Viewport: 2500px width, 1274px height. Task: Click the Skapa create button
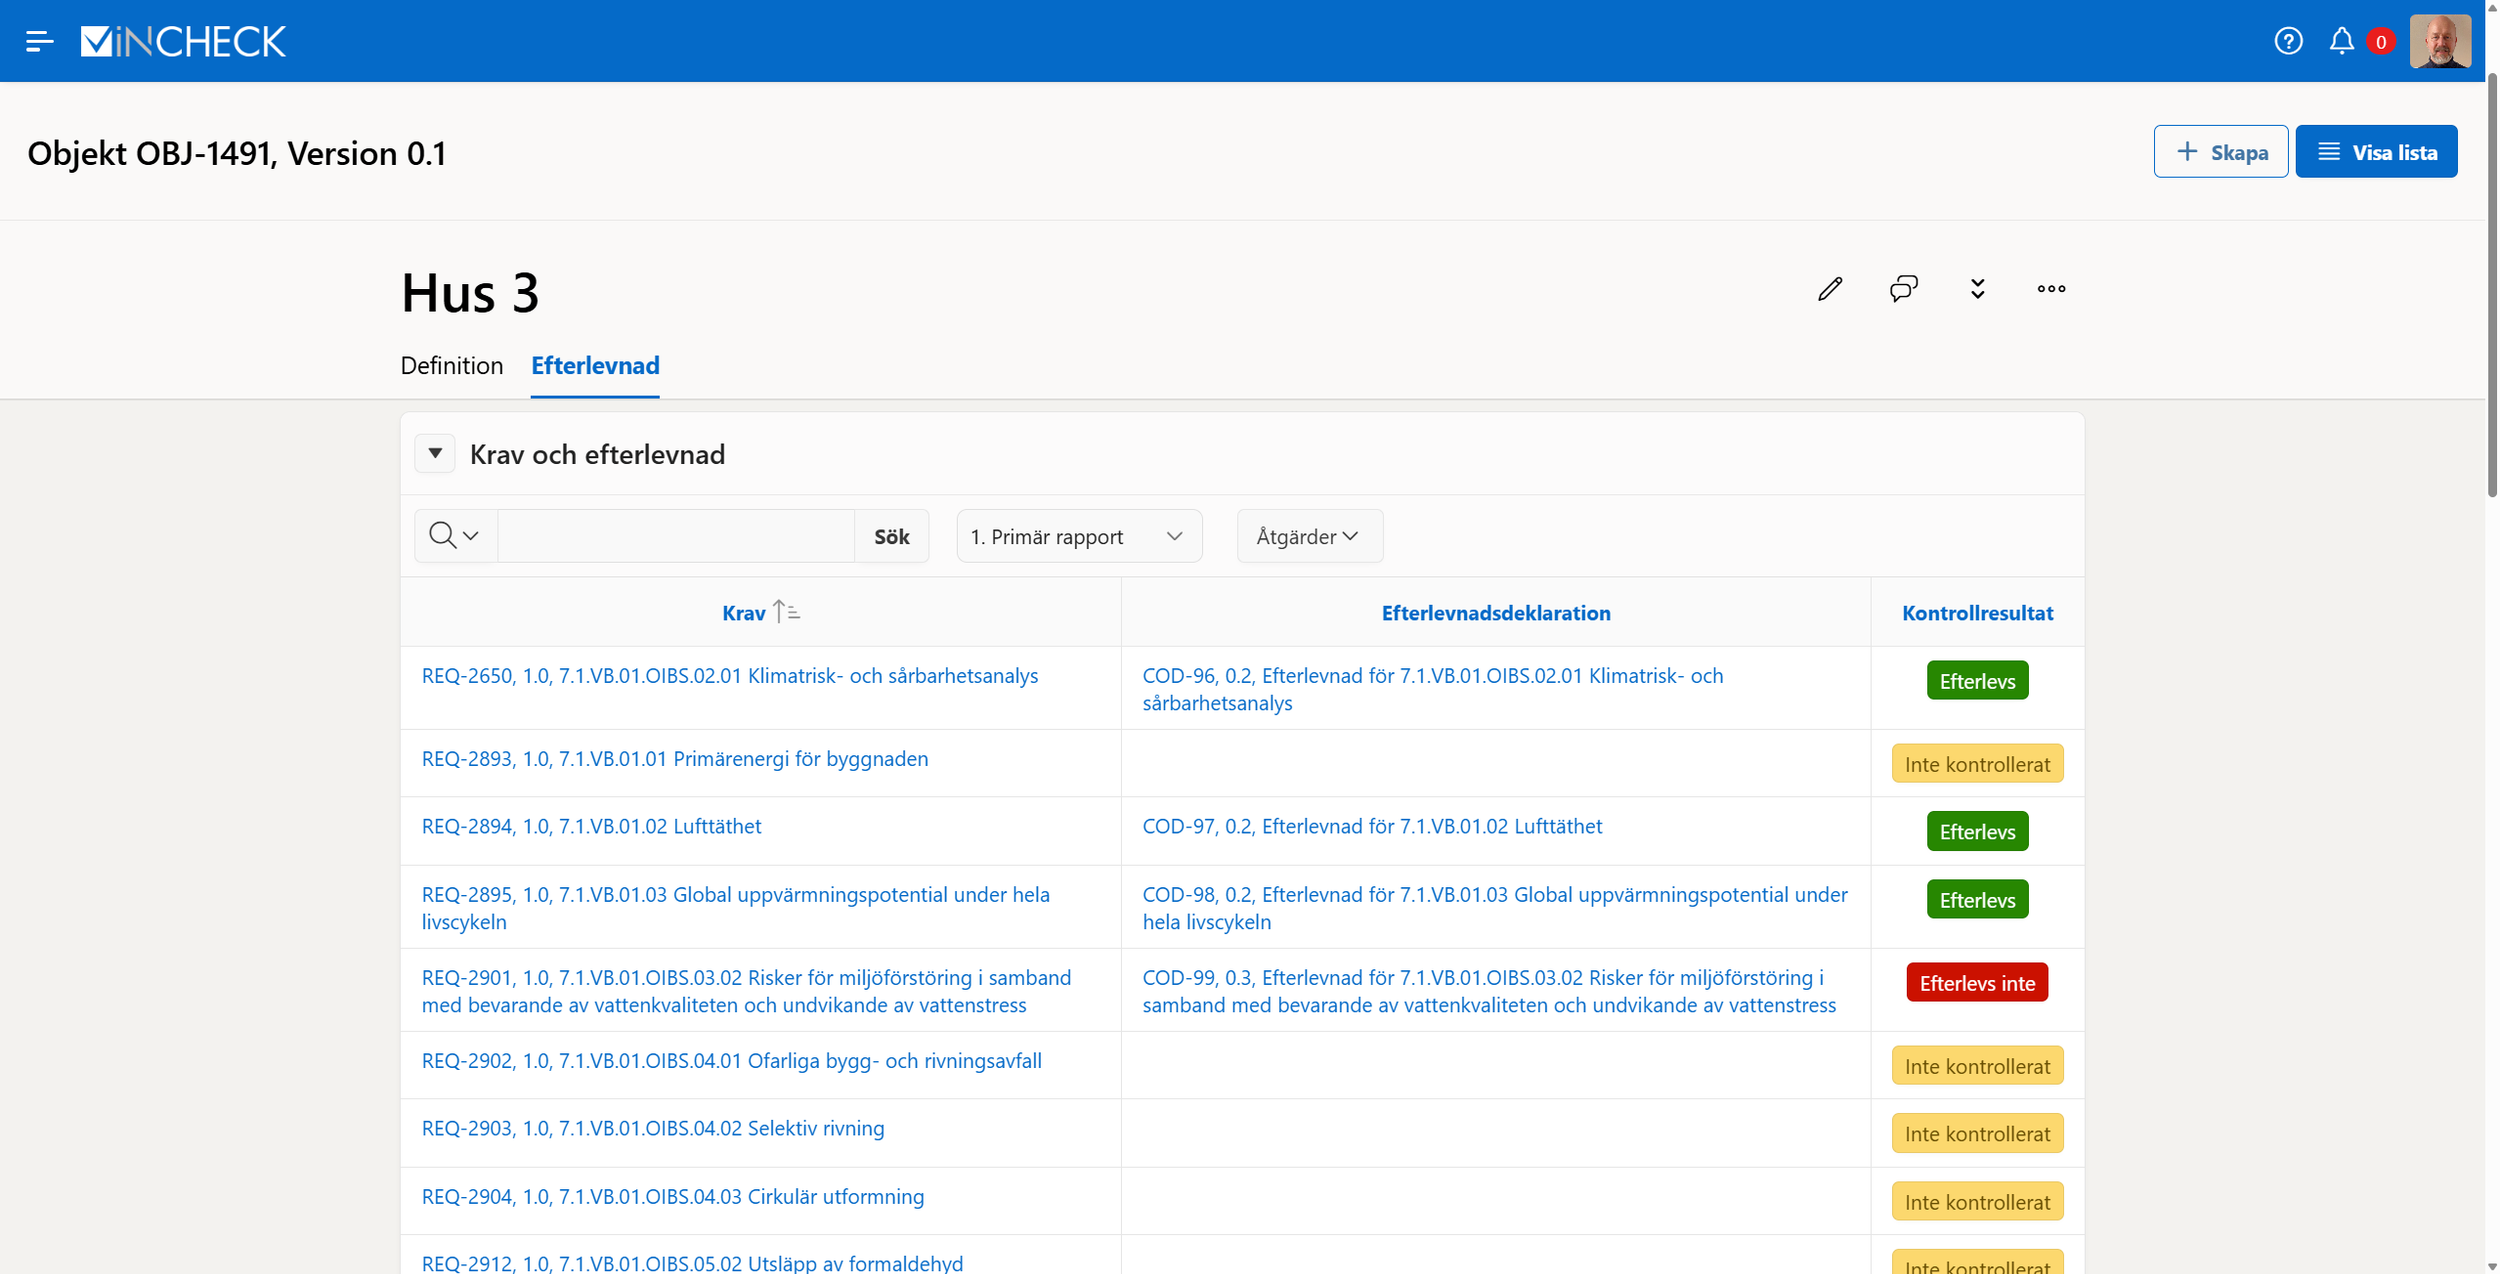2220,152
